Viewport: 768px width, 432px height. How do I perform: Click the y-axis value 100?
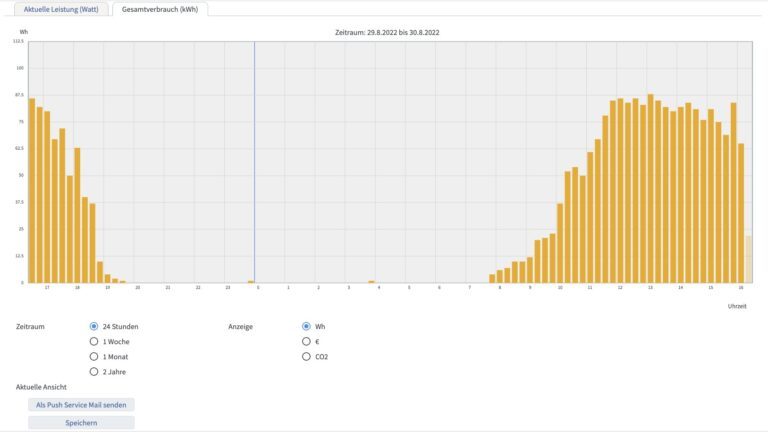[20, 68]
